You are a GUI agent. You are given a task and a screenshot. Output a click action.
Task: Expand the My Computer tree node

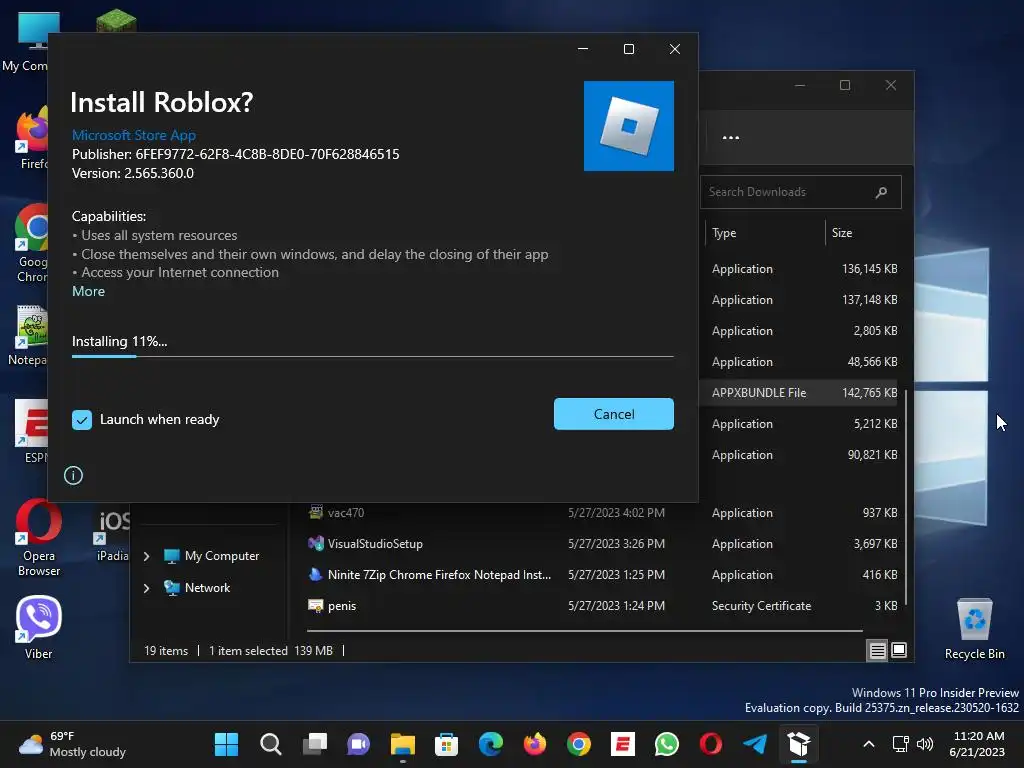click(x=146, y=556)
